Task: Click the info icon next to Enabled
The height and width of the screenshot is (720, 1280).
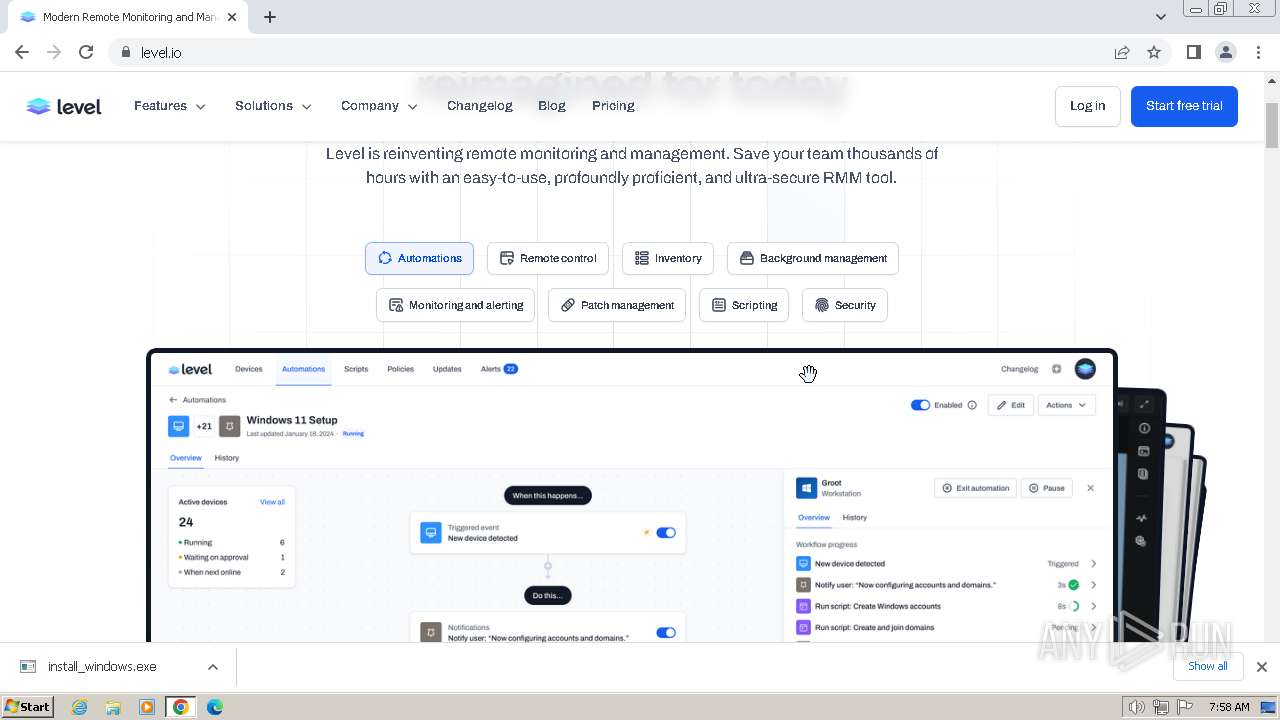Action: click(972, 405)
